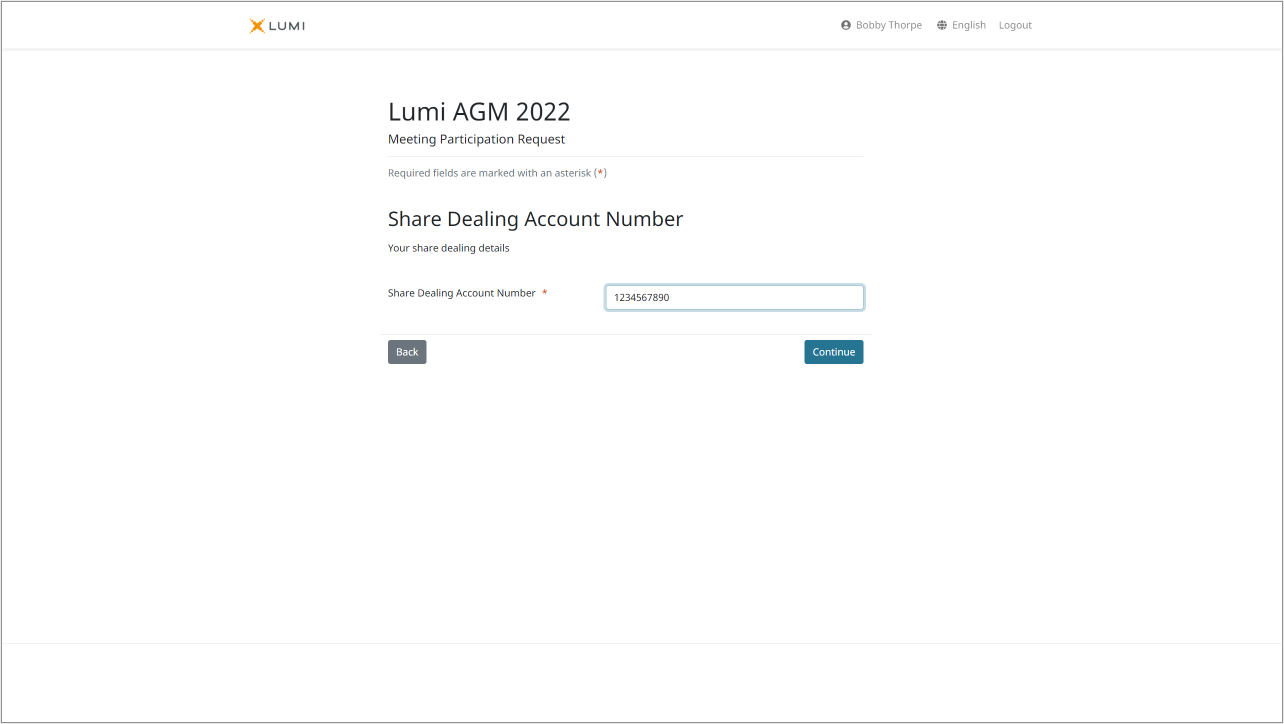Click the Share Dealing Account Number label
Screen dimensions: 1284x724
click(460, 293)
